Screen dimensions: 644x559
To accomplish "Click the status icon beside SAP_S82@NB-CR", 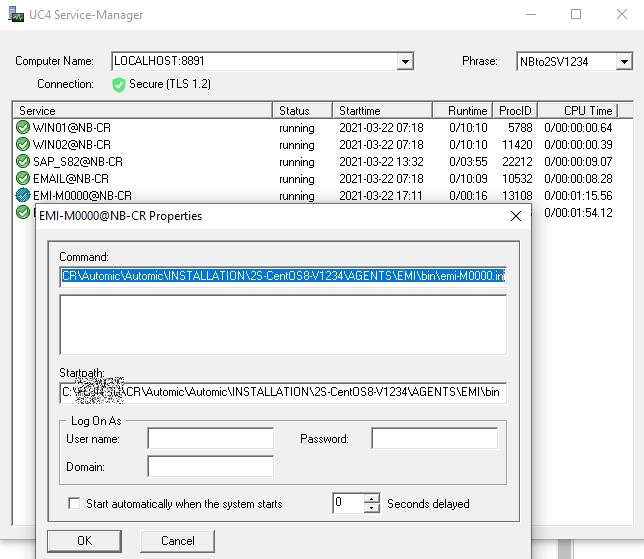I will (23, 161).
